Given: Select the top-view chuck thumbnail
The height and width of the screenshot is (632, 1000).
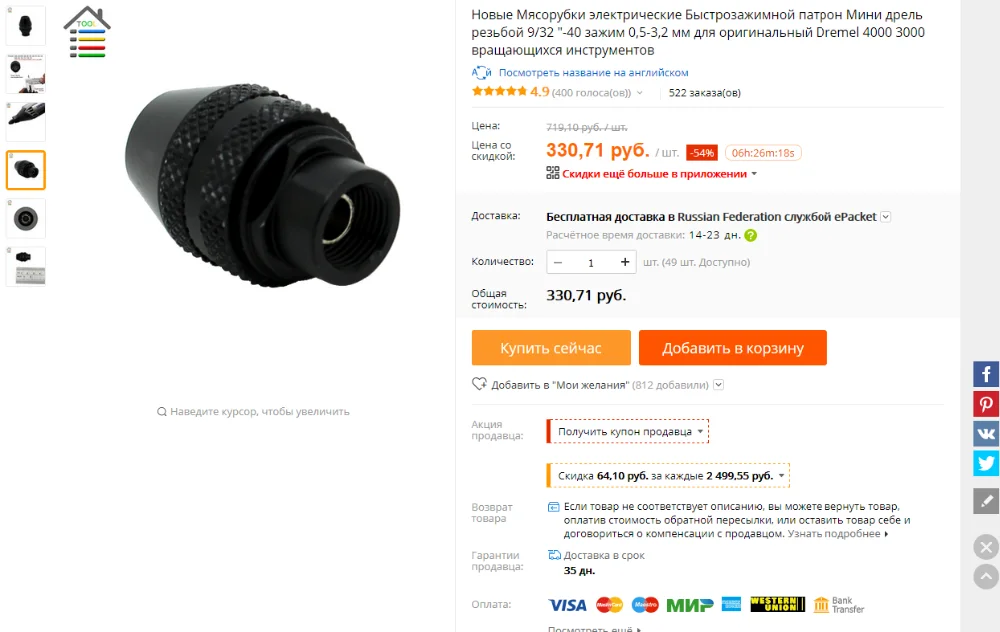Looking at the screenshot, I should 26,218.
